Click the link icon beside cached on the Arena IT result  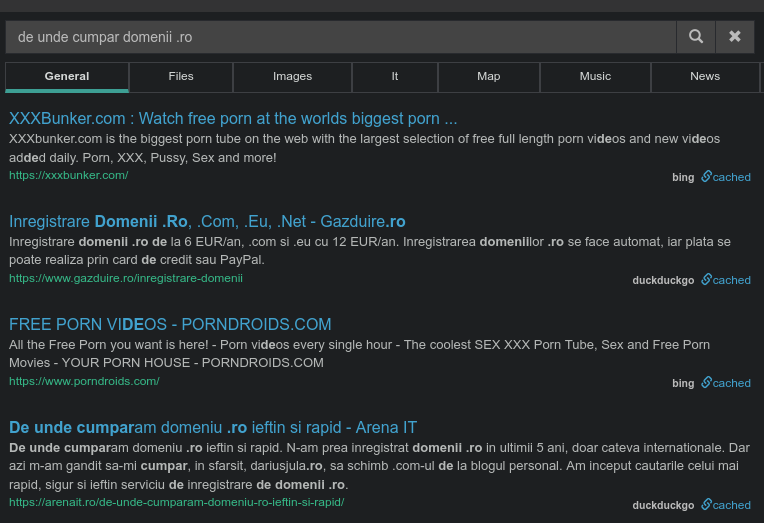click(x=706, y=504)
